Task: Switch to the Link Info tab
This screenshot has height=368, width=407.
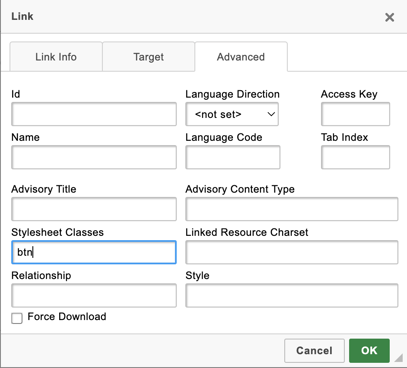Action: tap(56, 57)
